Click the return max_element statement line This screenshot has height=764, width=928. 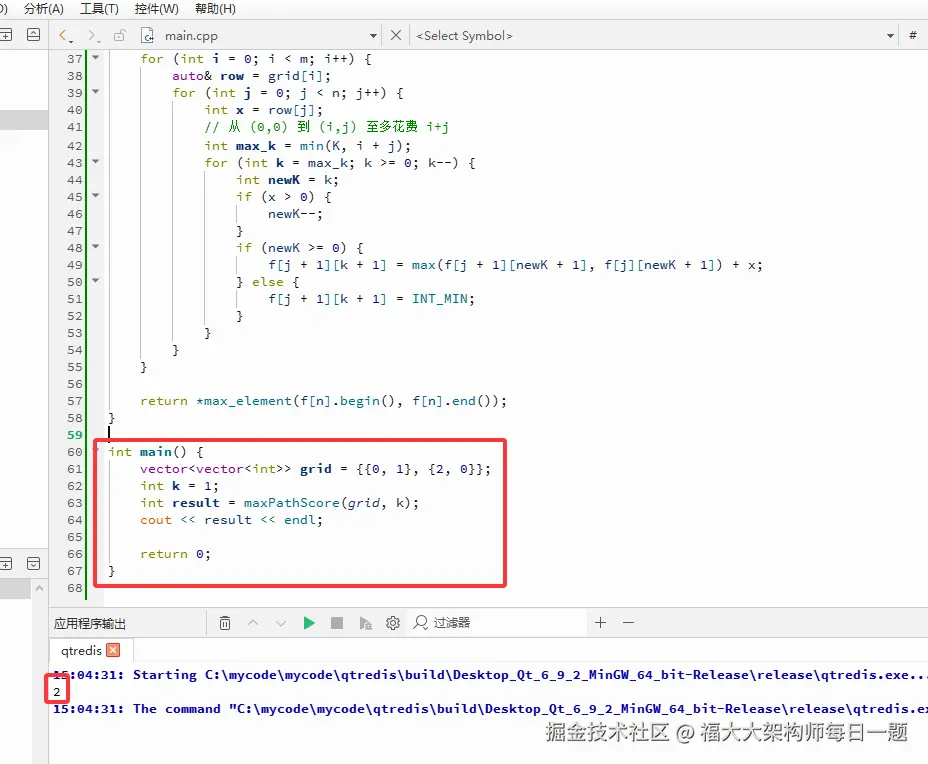(324, 401)
